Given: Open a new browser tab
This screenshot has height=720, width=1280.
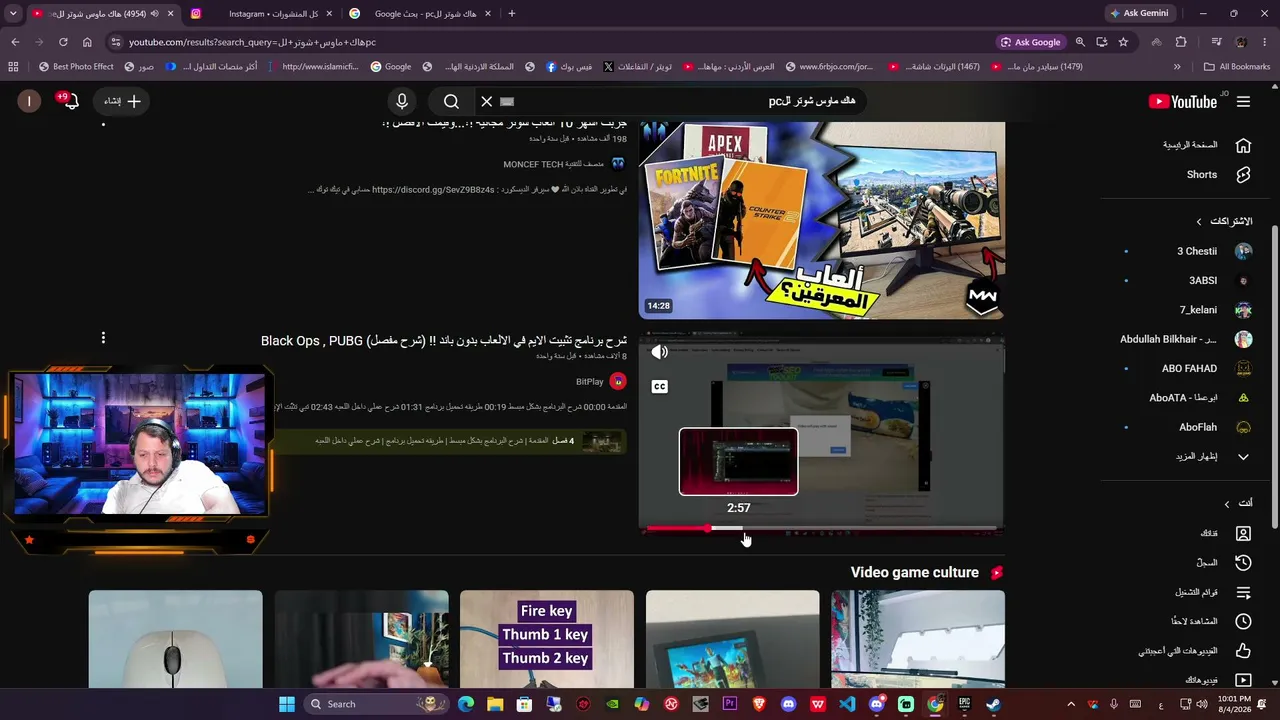Looking at the screenshot, I should point(512,14).
